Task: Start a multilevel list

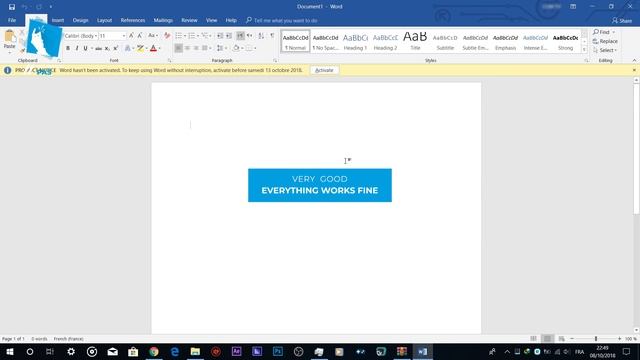Action: point(204,36)
